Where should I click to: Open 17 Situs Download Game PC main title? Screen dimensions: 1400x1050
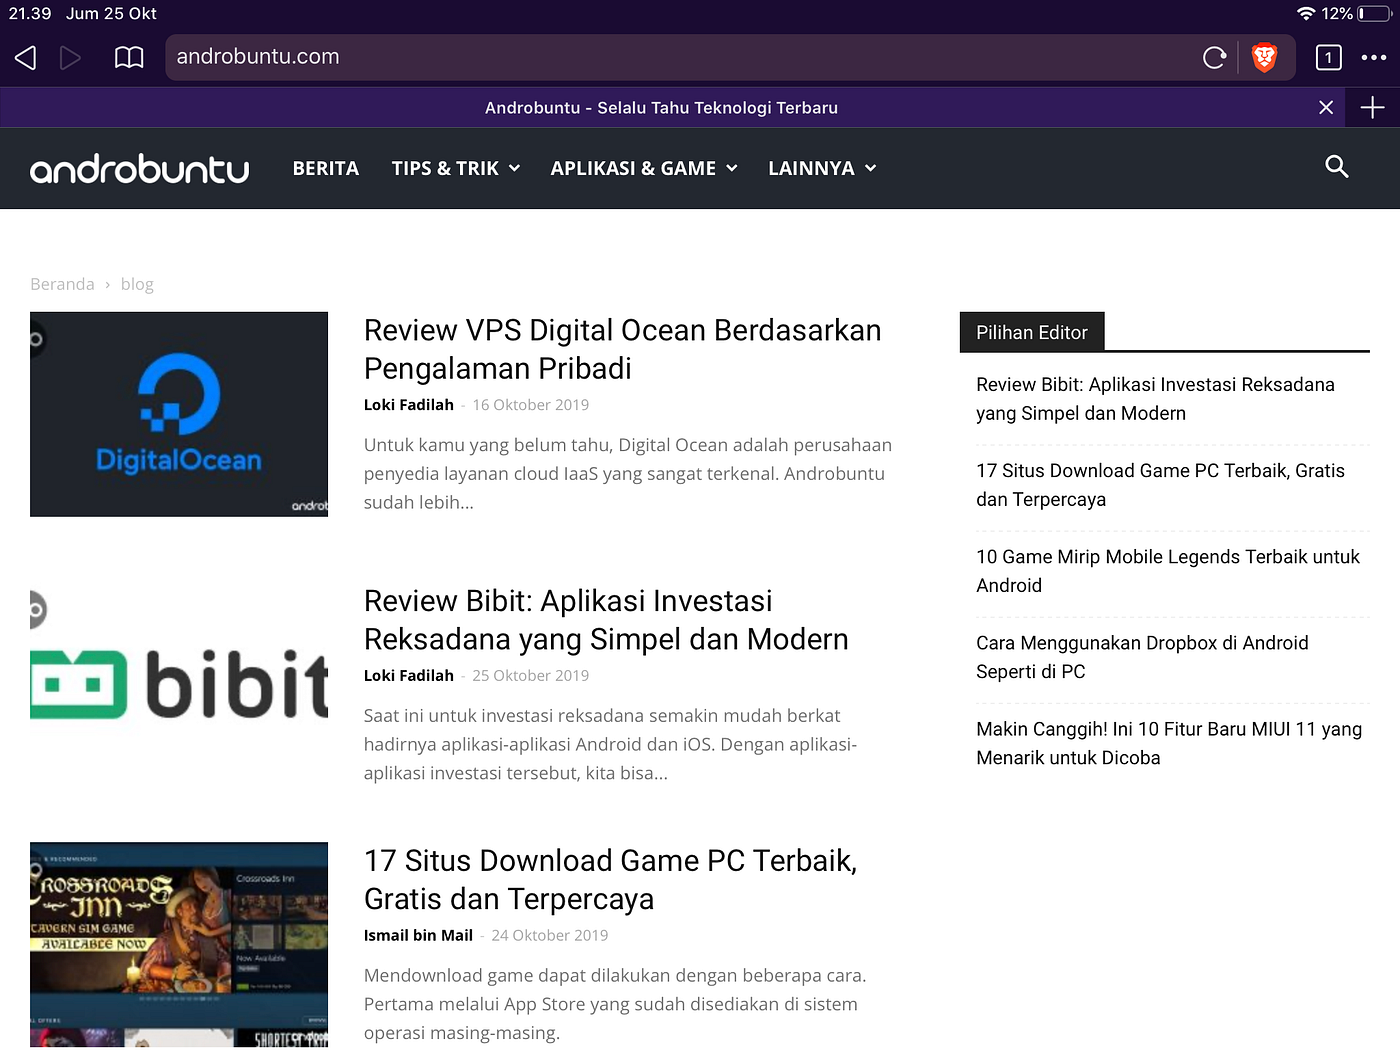coord(611,879)
